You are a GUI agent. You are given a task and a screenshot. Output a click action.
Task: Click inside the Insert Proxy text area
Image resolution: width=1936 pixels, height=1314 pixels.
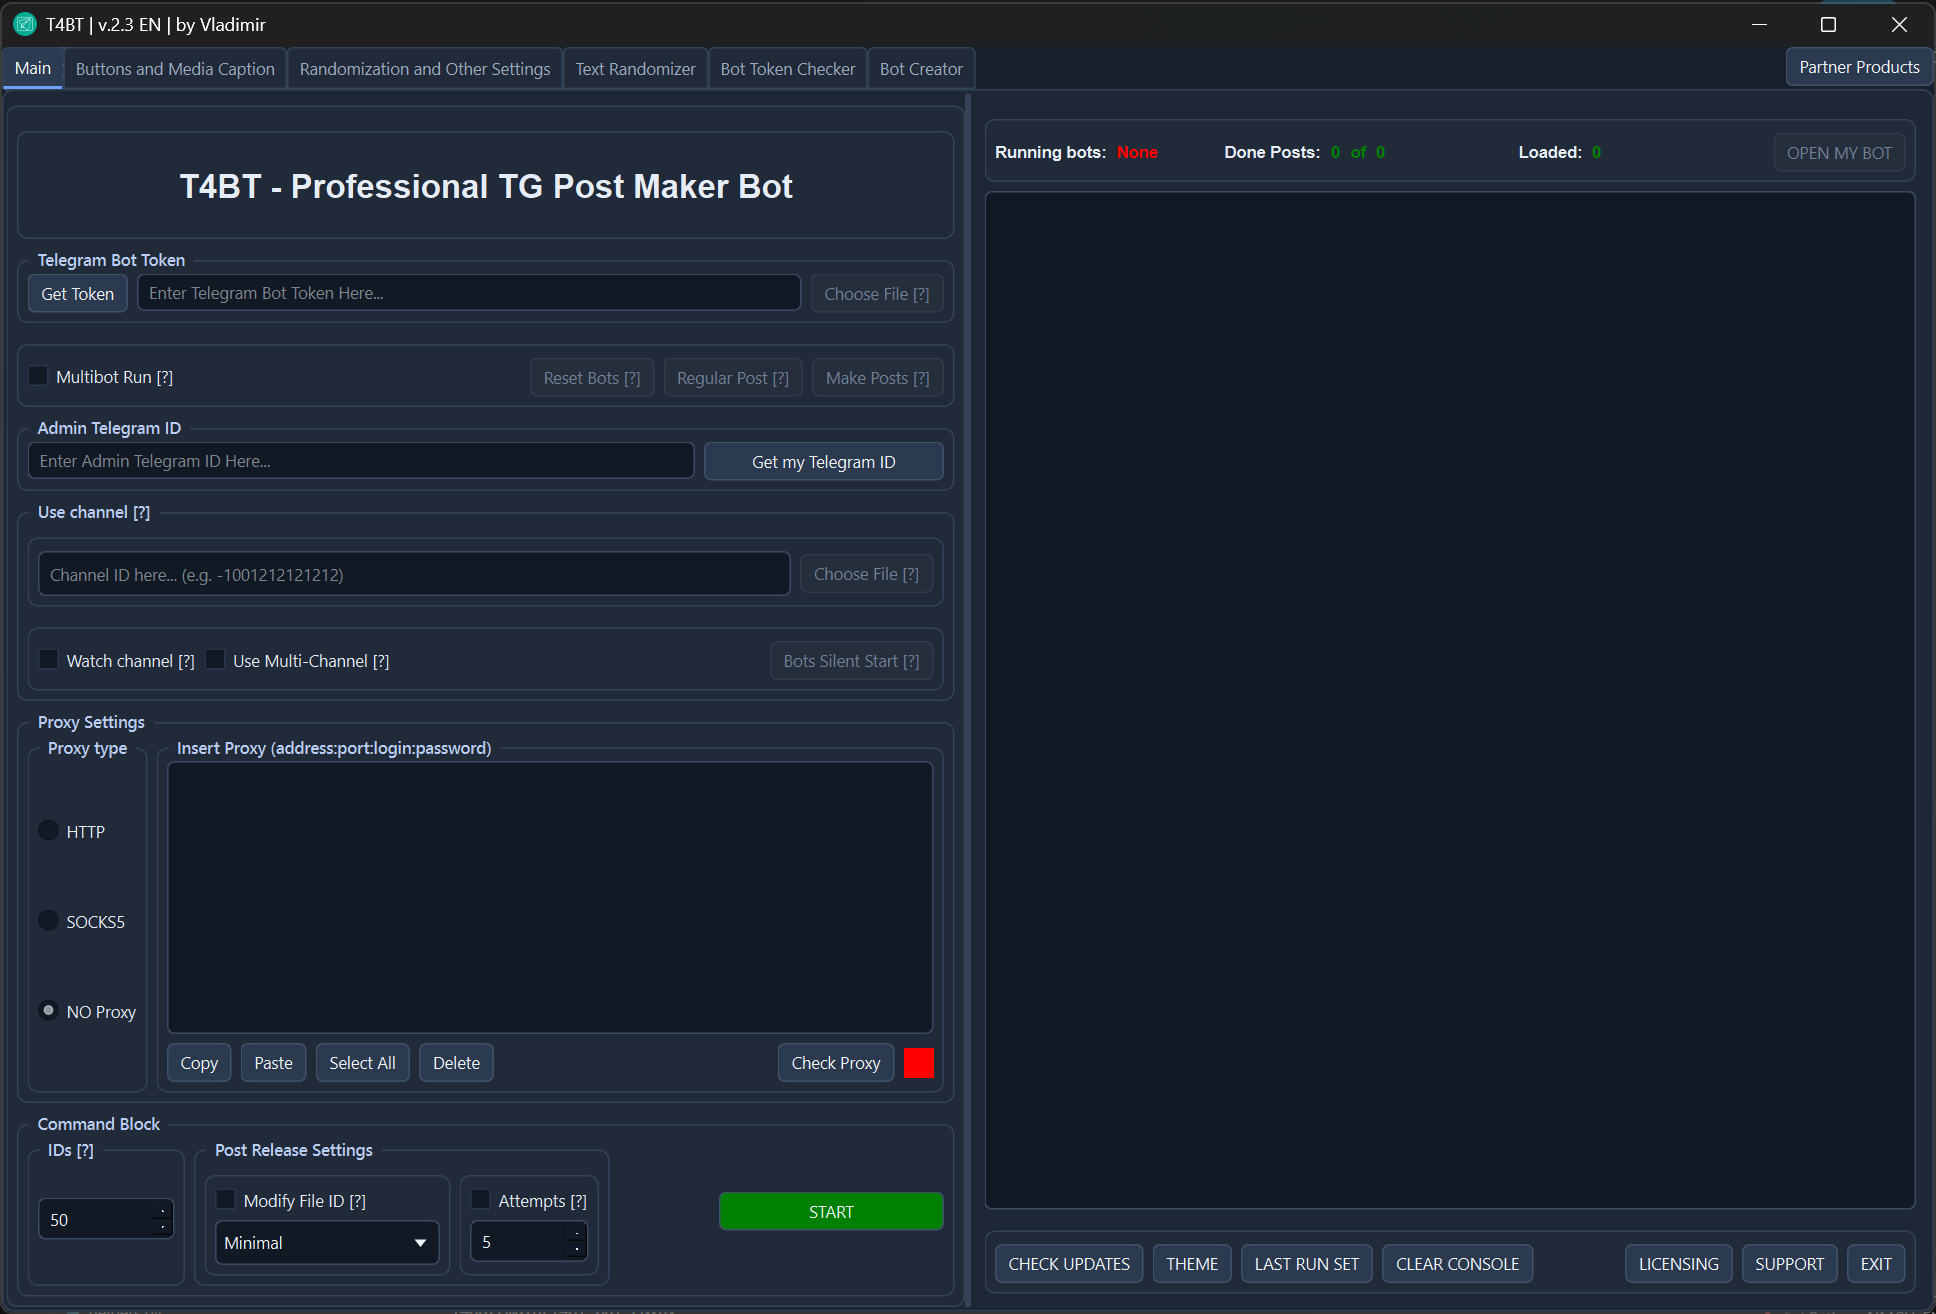click(x=550, y=897)
